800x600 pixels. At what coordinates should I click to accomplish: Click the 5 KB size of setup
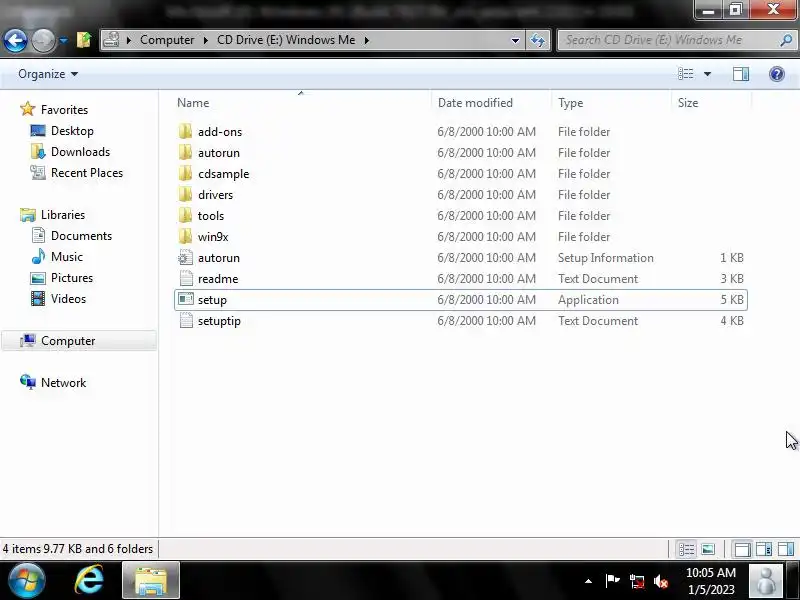732,299
